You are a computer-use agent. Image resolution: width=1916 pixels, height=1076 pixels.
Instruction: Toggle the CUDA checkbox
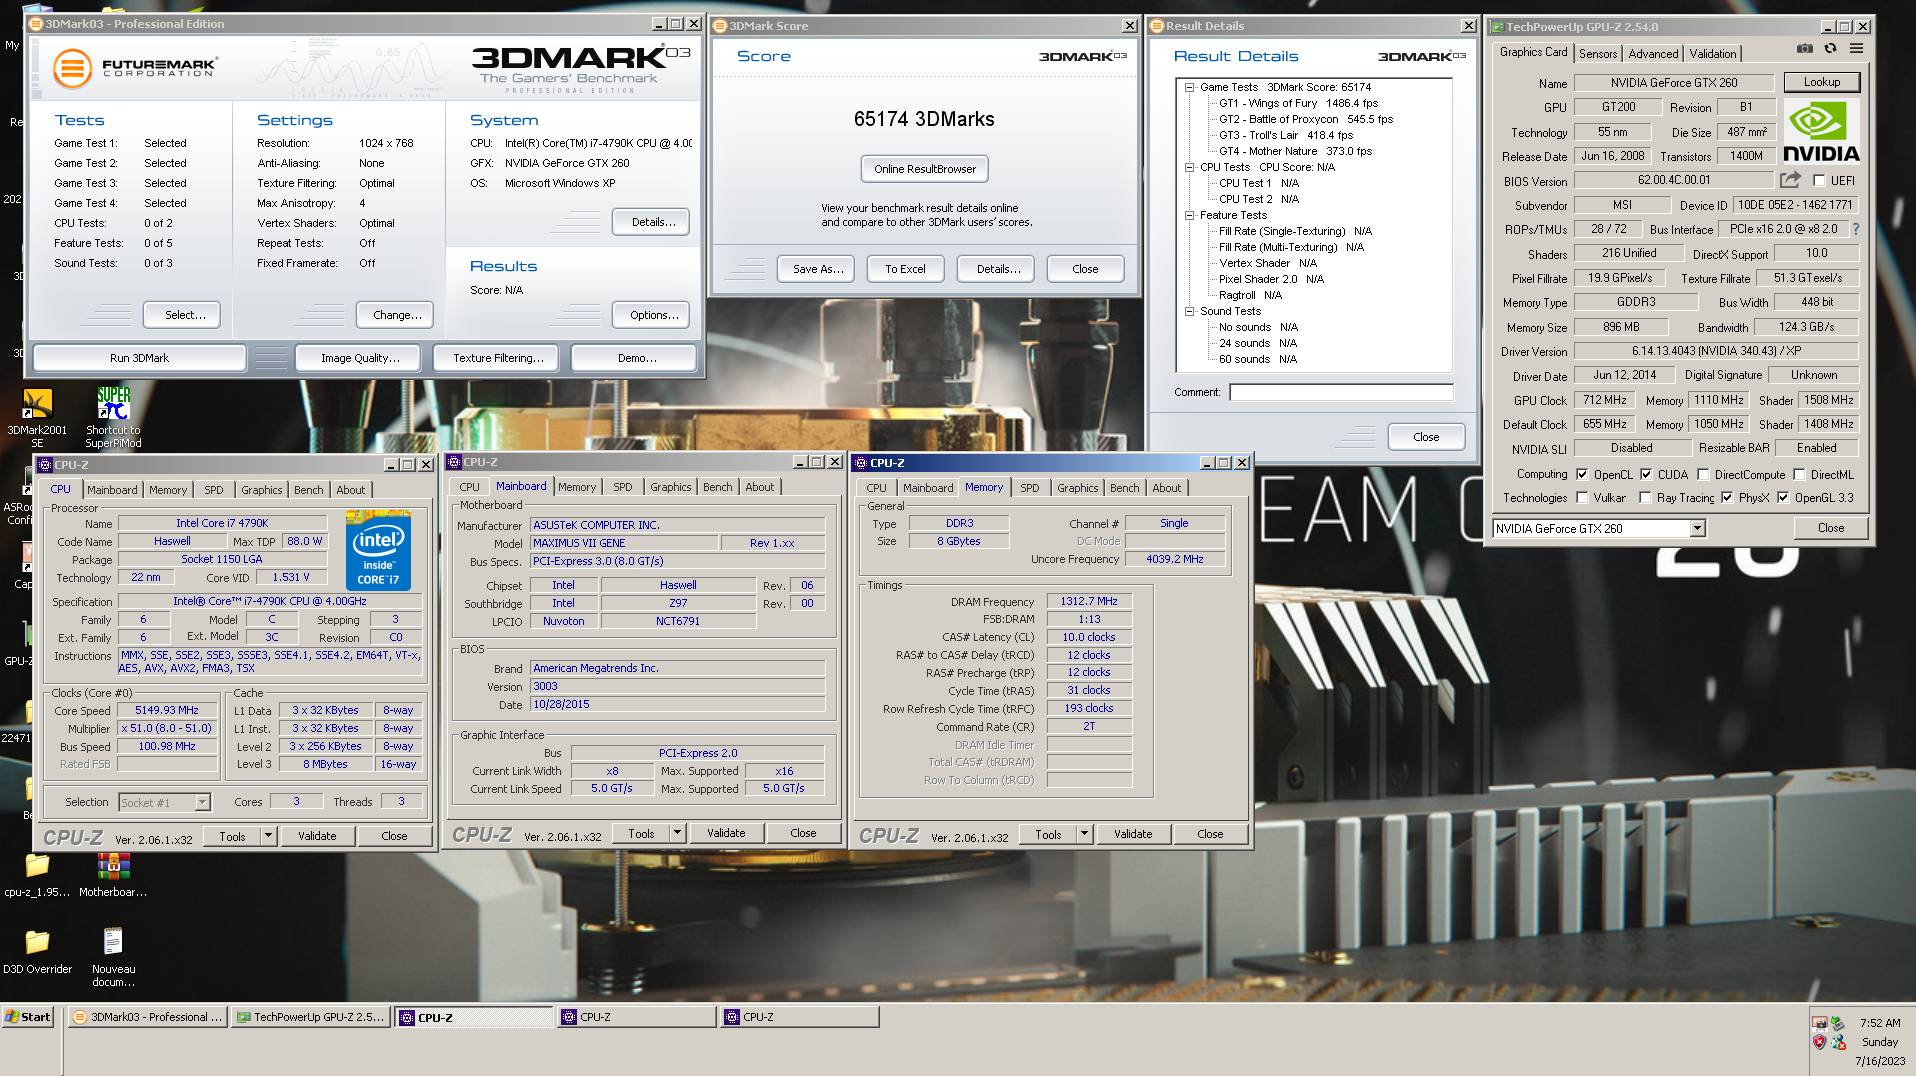[x=1646, y=475]
